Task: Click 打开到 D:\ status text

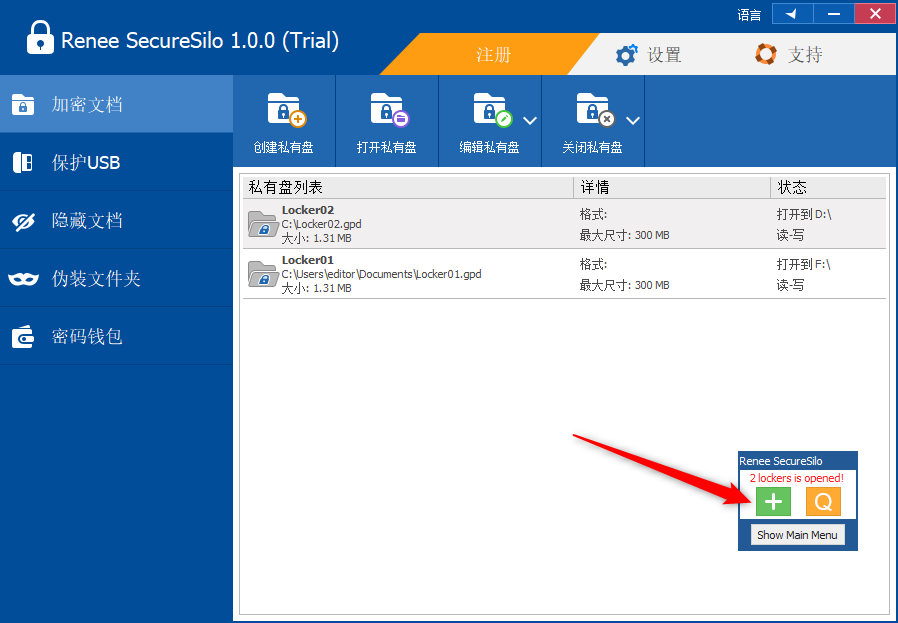Action: tap(804, 214)
